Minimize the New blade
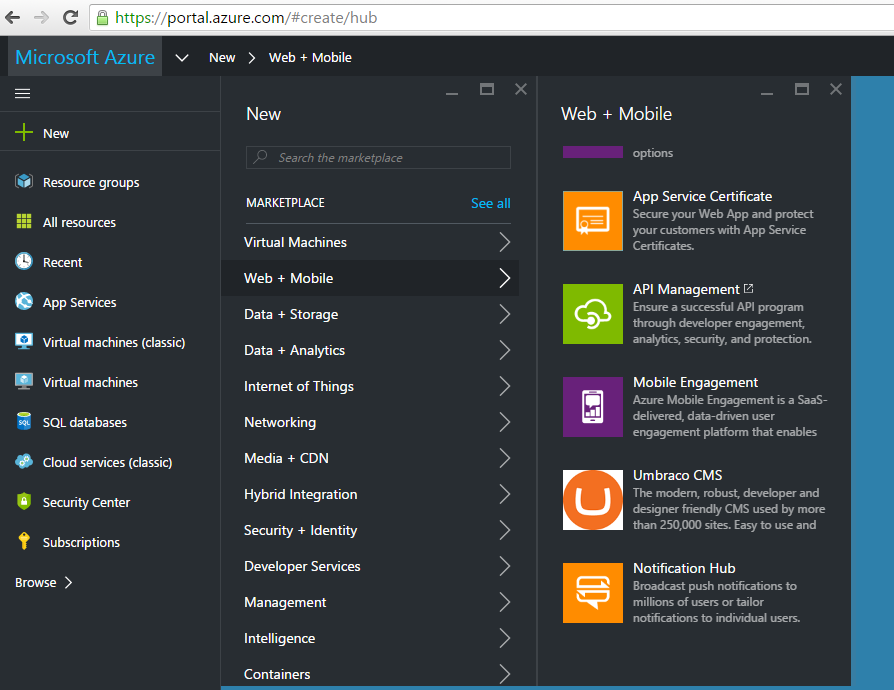 (x=452, y=93)
